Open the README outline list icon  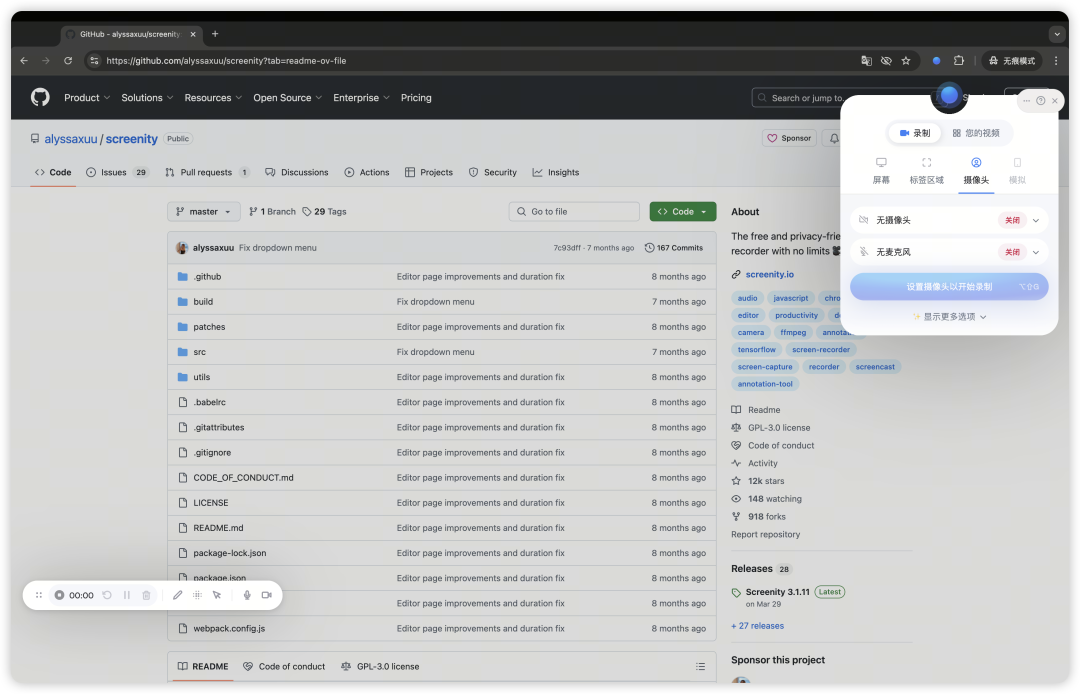pos(700,666)
